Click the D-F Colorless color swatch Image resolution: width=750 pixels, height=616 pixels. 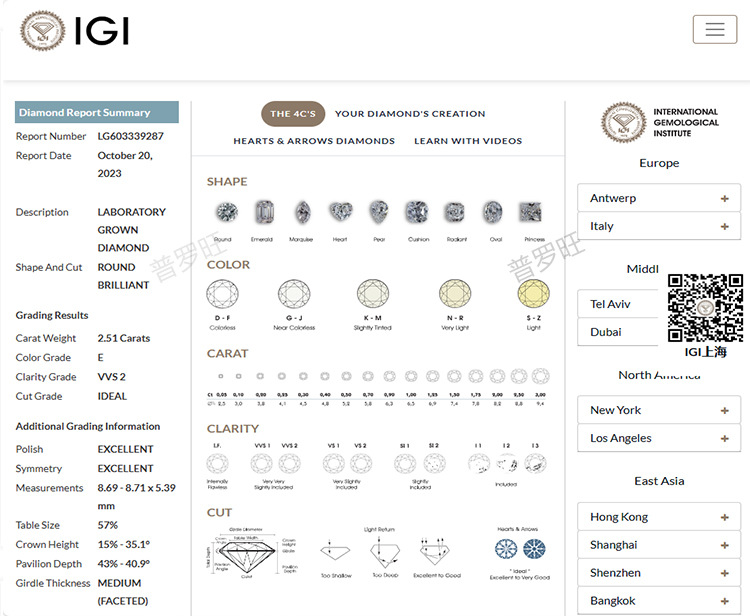(x=222, y=293)
